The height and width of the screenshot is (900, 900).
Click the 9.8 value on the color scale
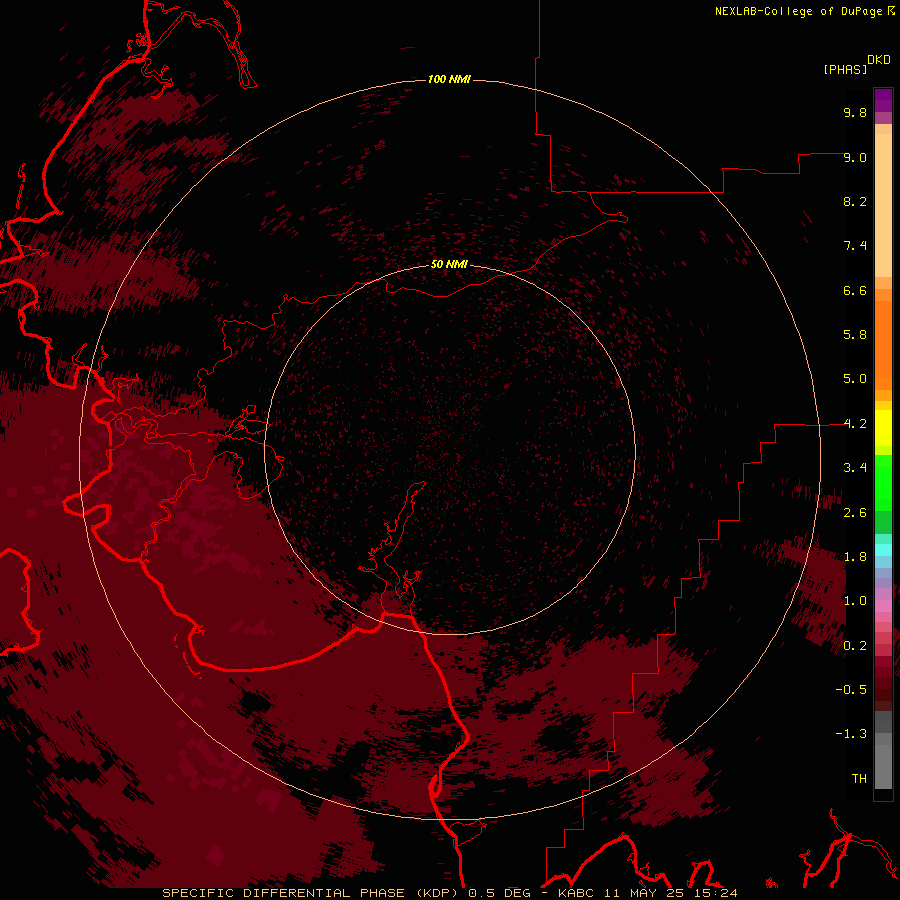[855, 112]
